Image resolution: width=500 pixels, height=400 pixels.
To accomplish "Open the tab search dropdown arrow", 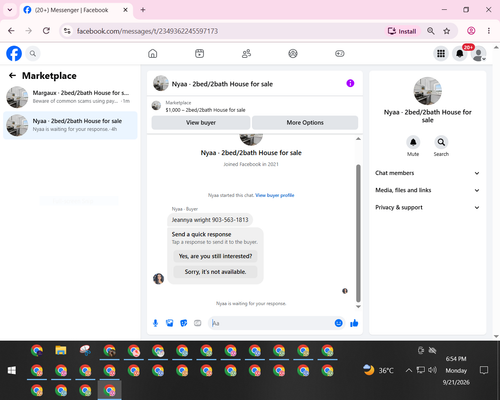I will tap(10, 10).
